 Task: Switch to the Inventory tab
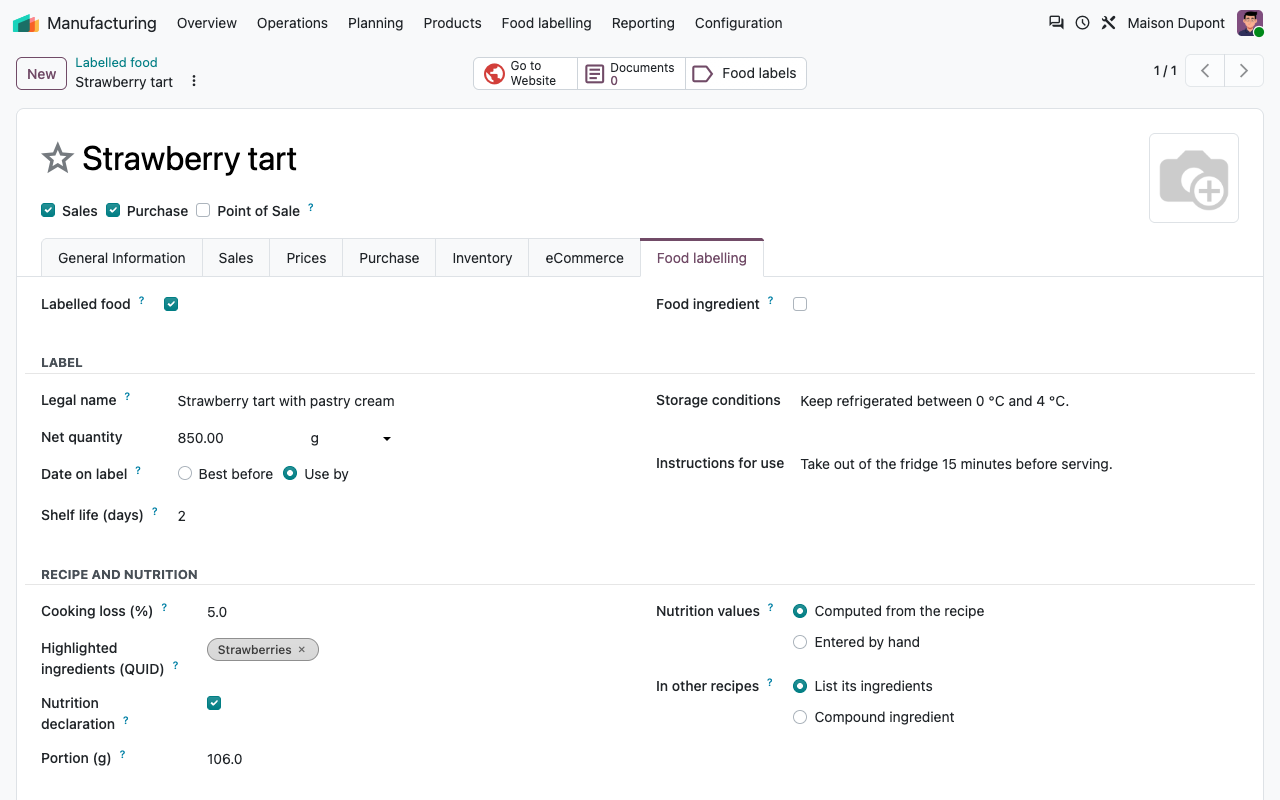482,258
